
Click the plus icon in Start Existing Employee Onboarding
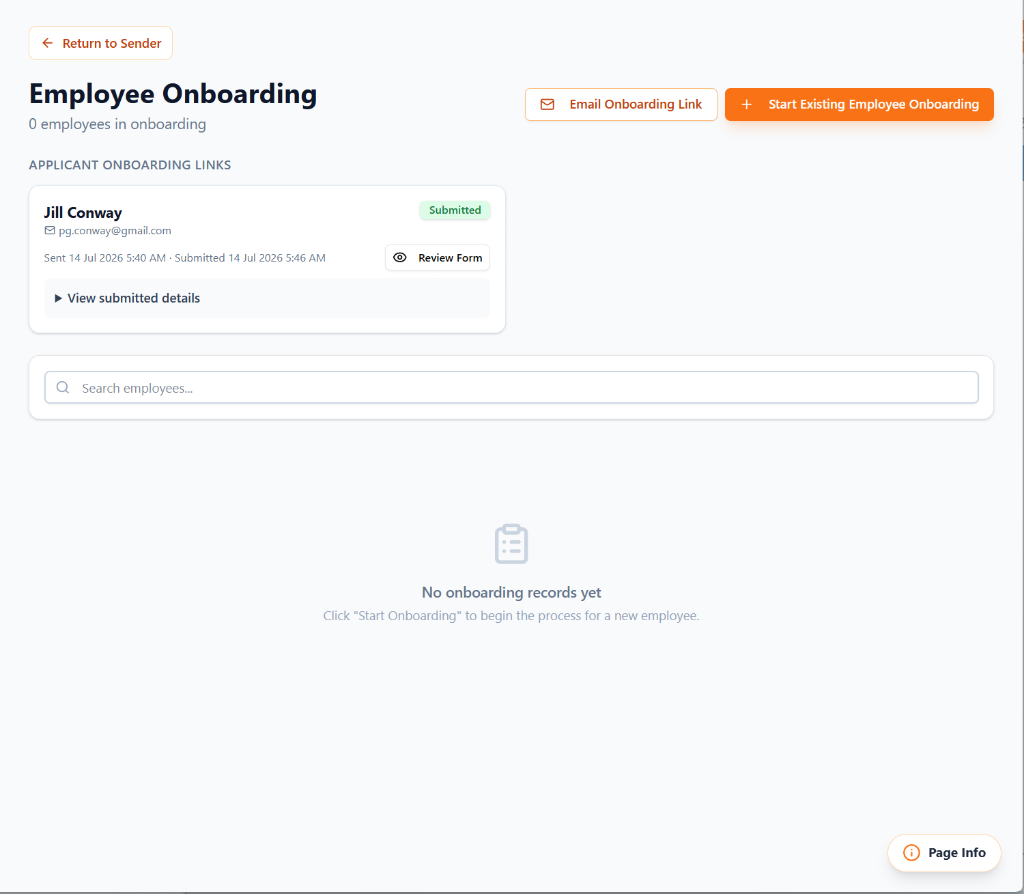pyautogui.click(x=746, y=104)
